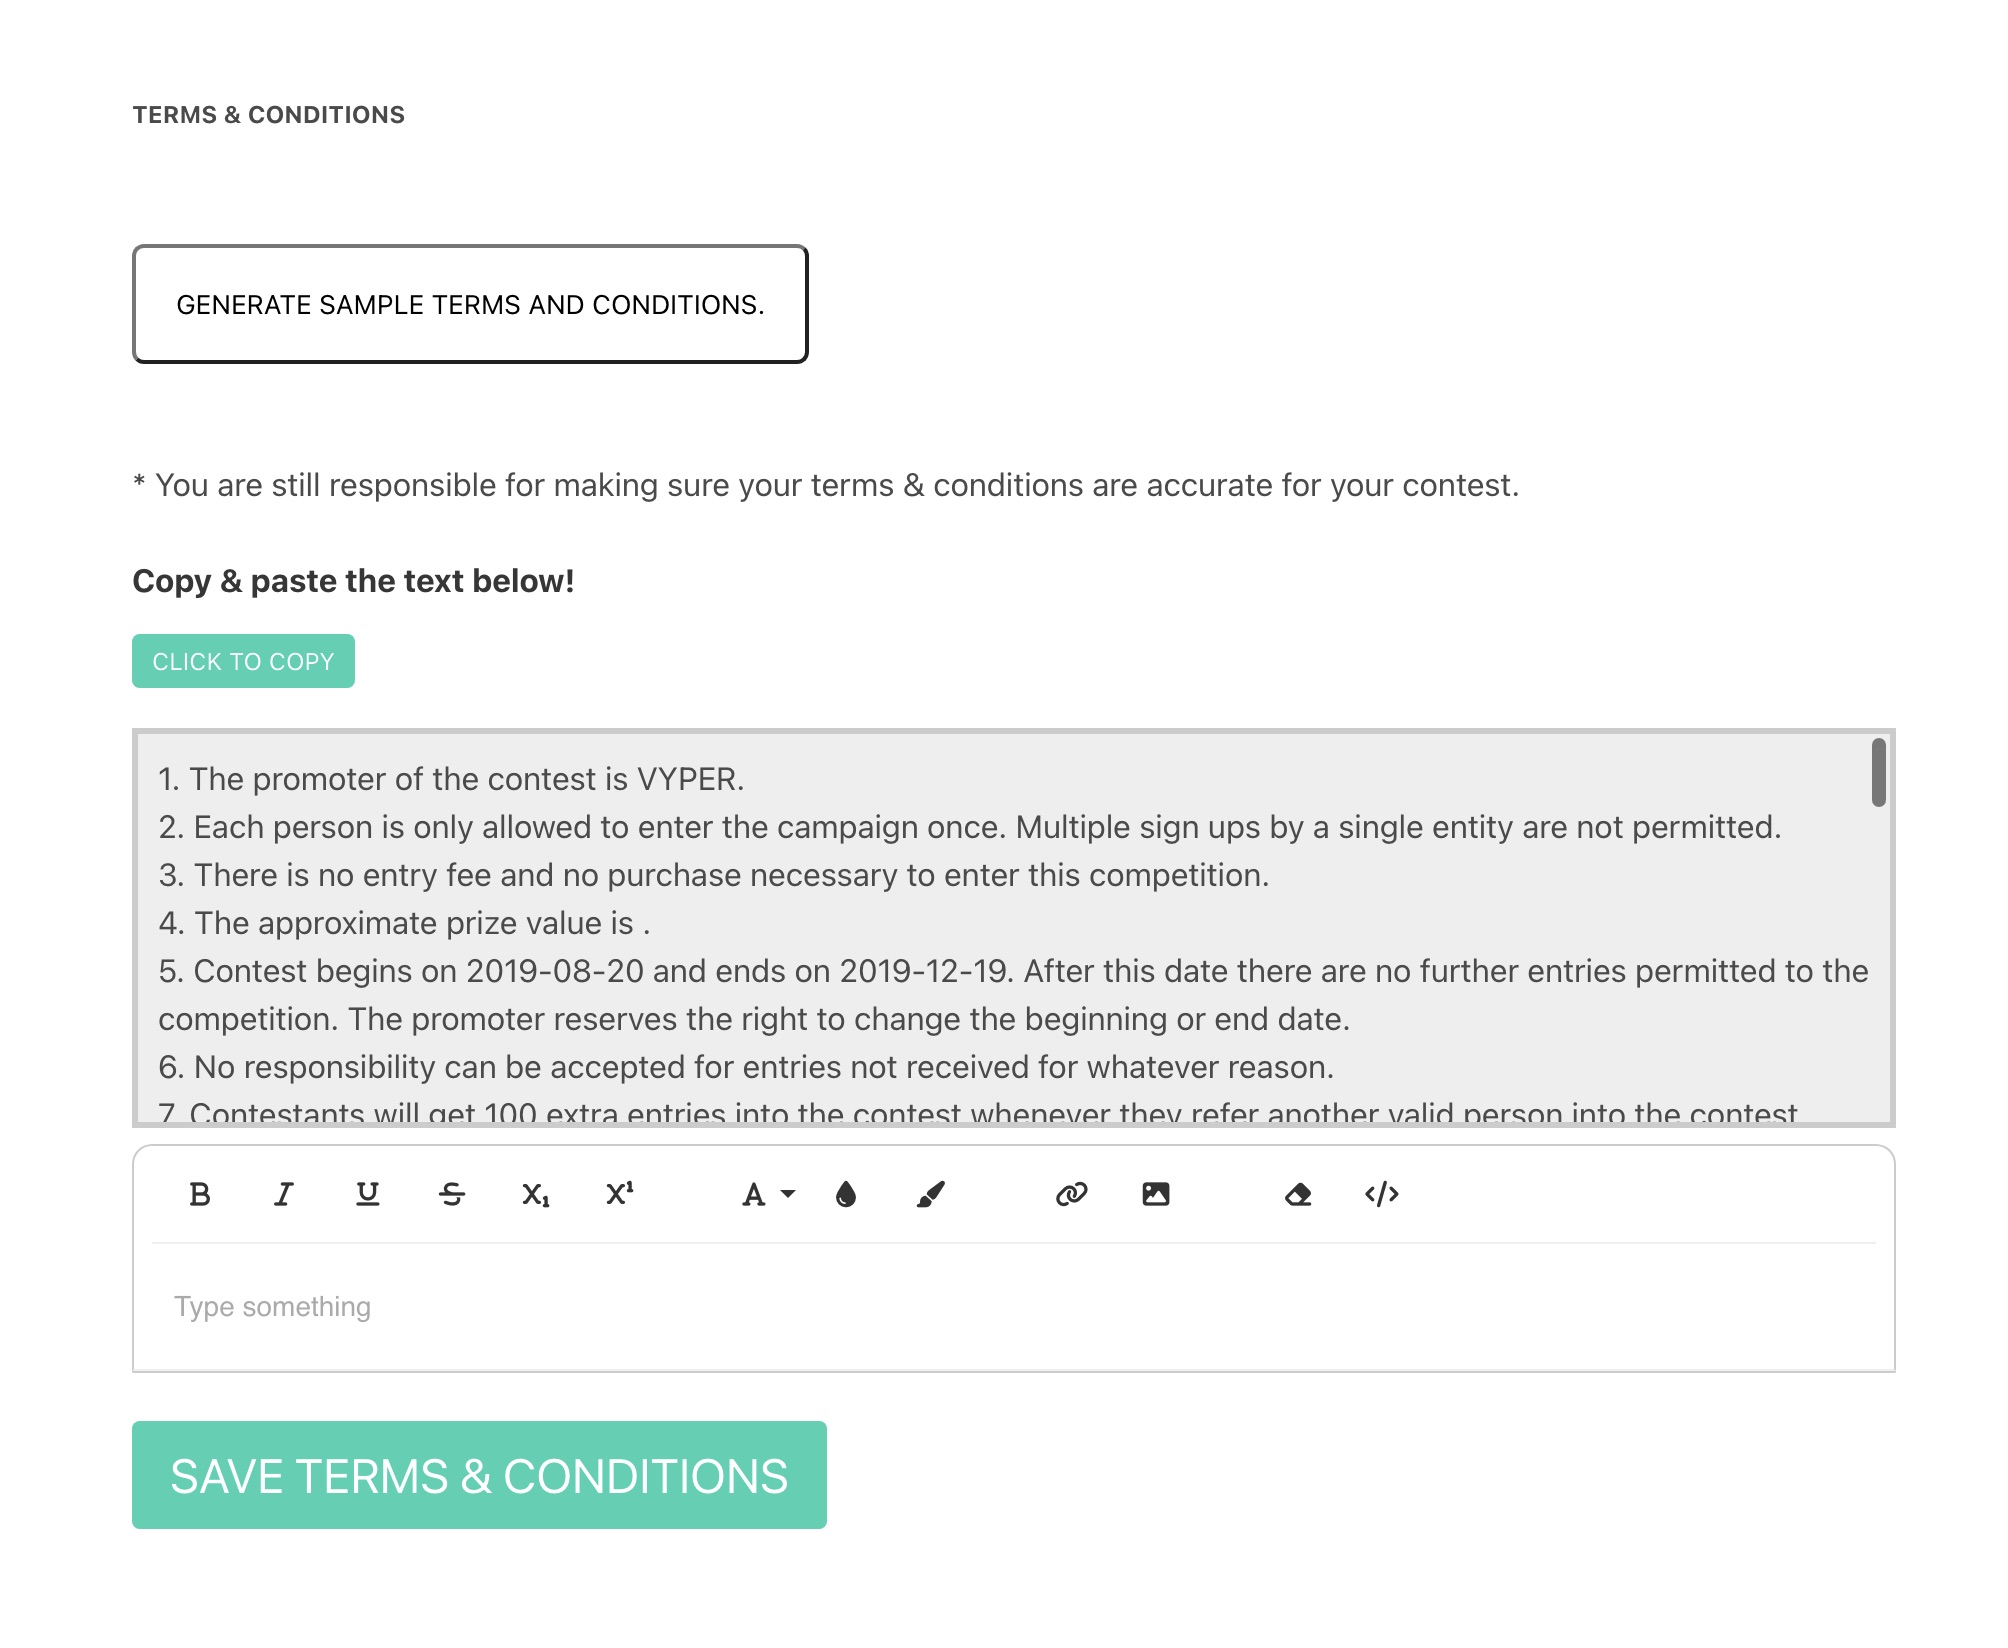Toggle italic formatting in editor toolbar
This screenshot has height=1648, width=2008.
tap(284, 1194)
